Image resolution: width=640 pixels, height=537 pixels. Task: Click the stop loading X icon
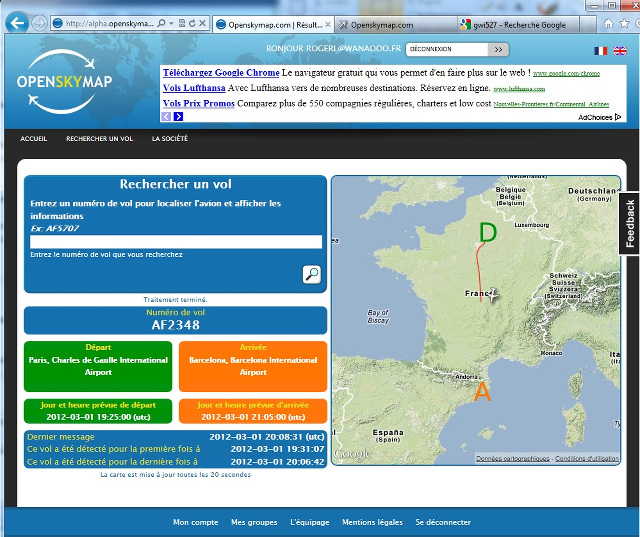(x=202, y=23)
